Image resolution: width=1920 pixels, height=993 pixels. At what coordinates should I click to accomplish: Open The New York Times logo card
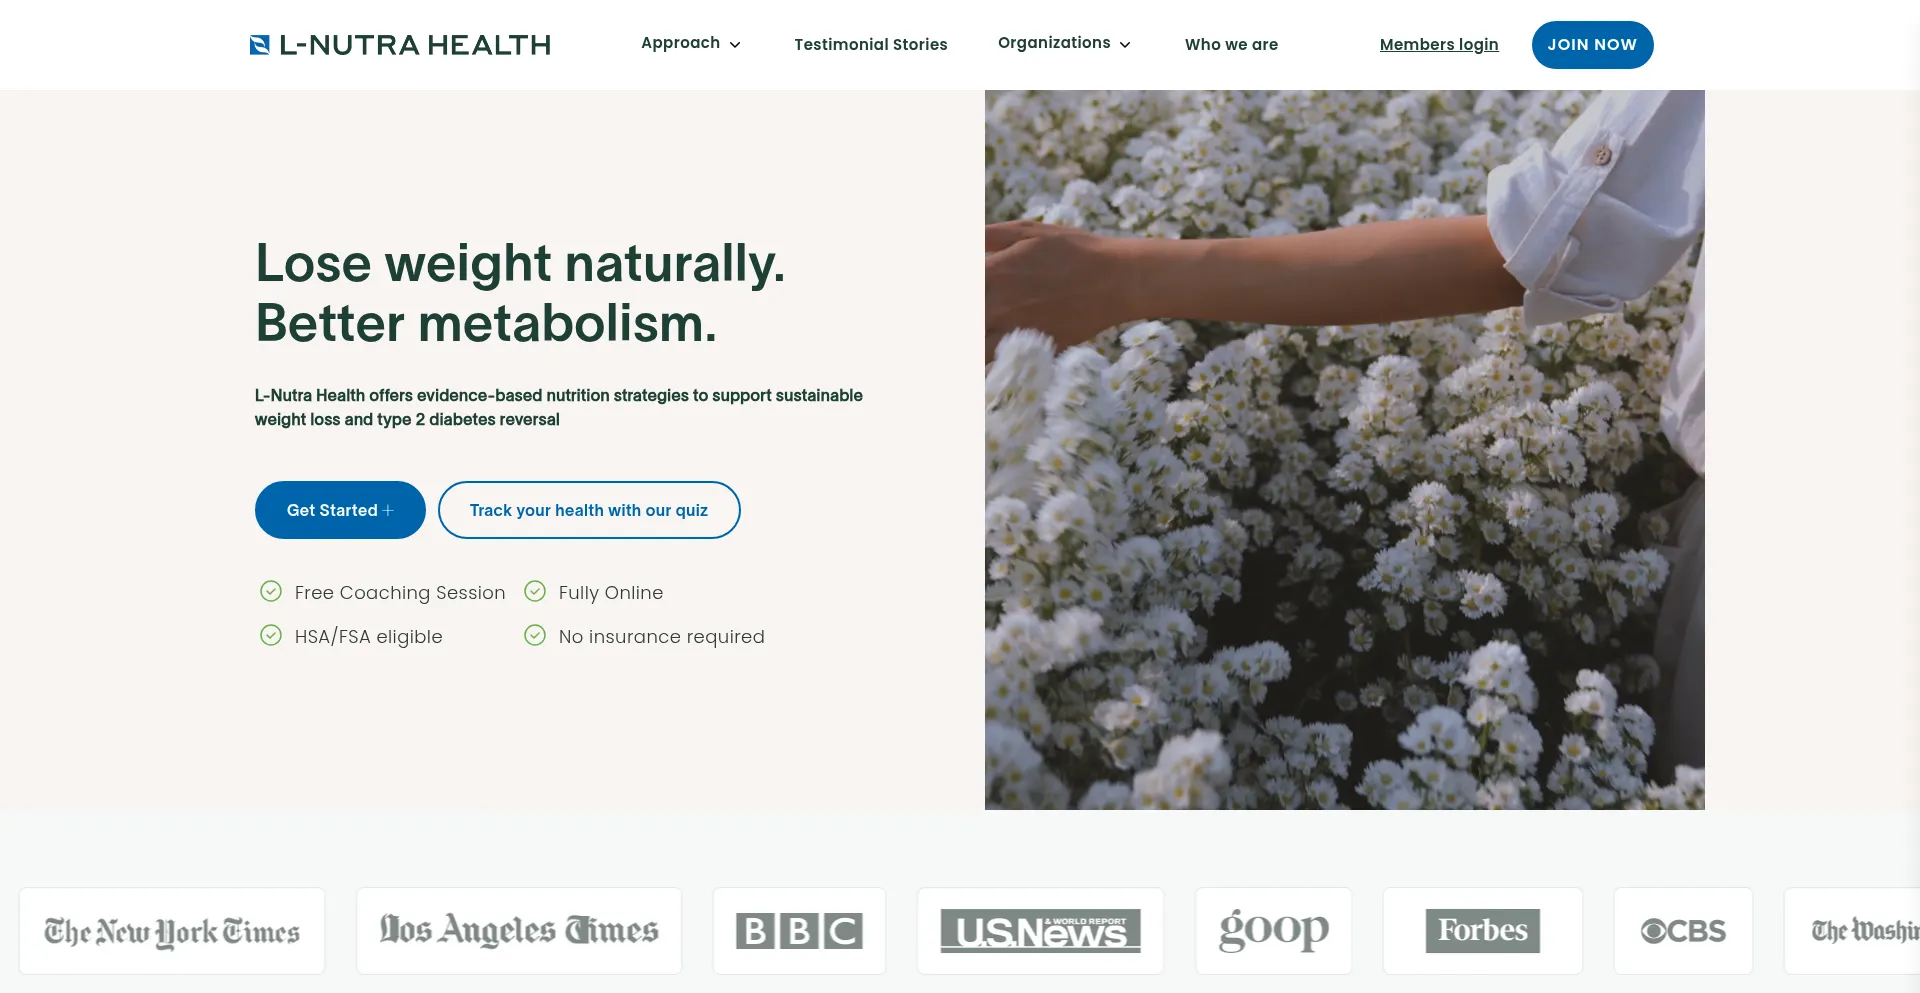pos(172,931)
